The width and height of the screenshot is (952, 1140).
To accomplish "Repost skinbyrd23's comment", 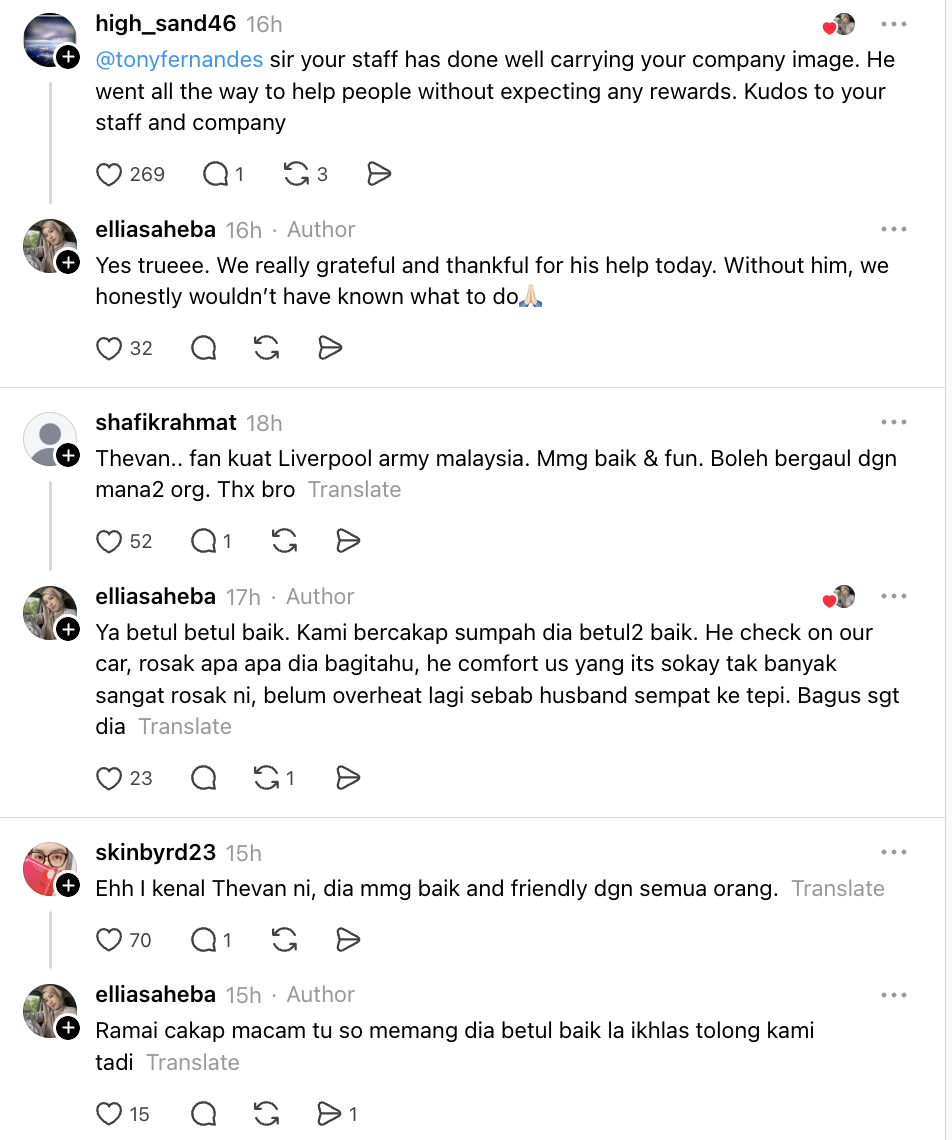I will pyautogui.click(x=285, y=940).
